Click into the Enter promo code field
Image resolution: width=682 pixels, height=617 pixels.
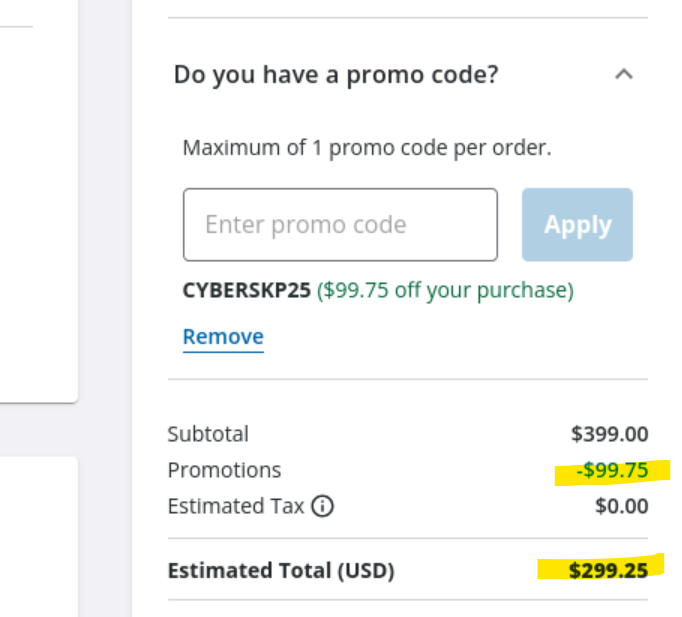[x=340, y=224]
